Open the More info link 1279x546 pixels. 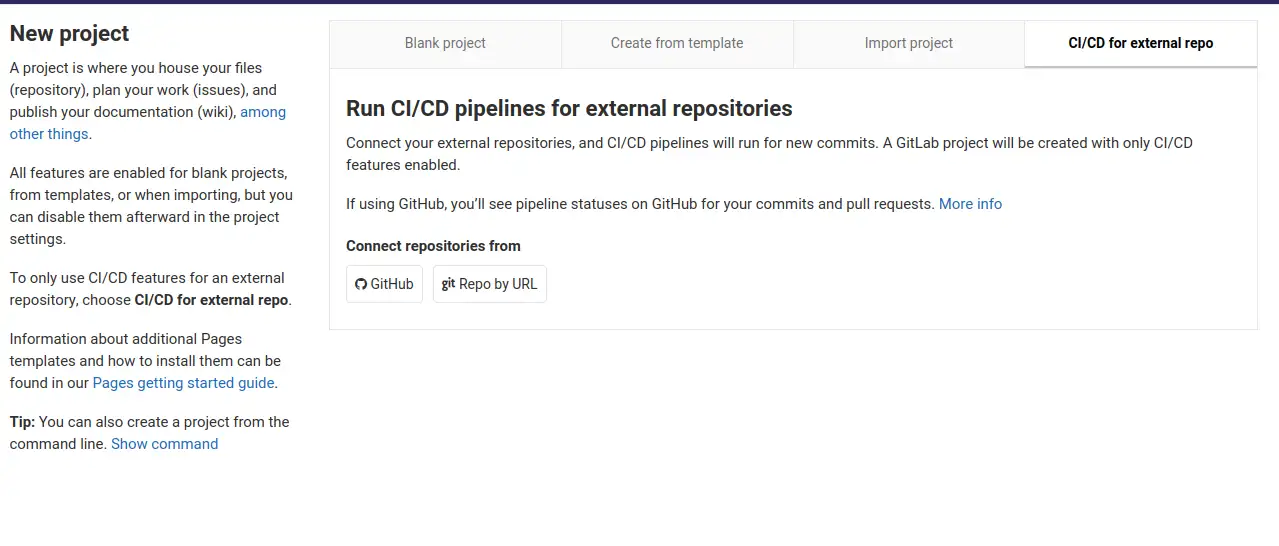point(970,204)
